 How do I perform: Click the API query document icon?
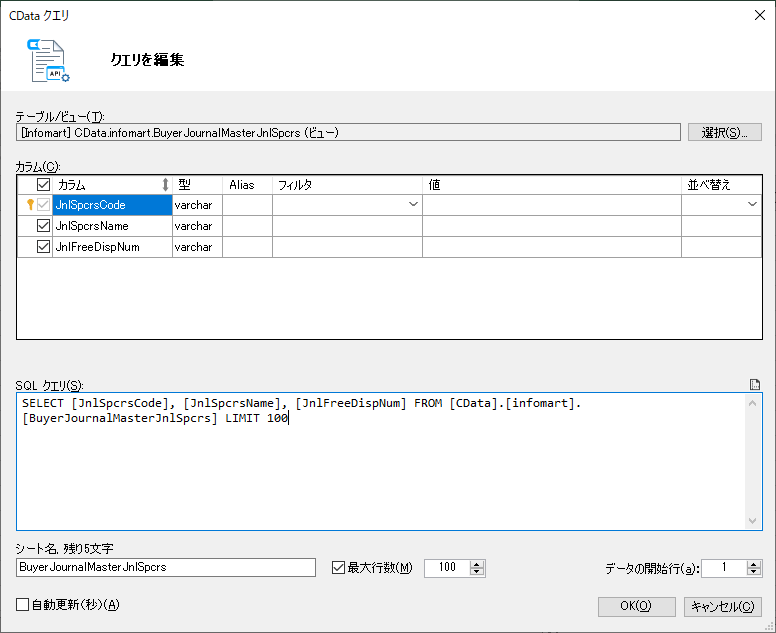click(x=48, y=60)
